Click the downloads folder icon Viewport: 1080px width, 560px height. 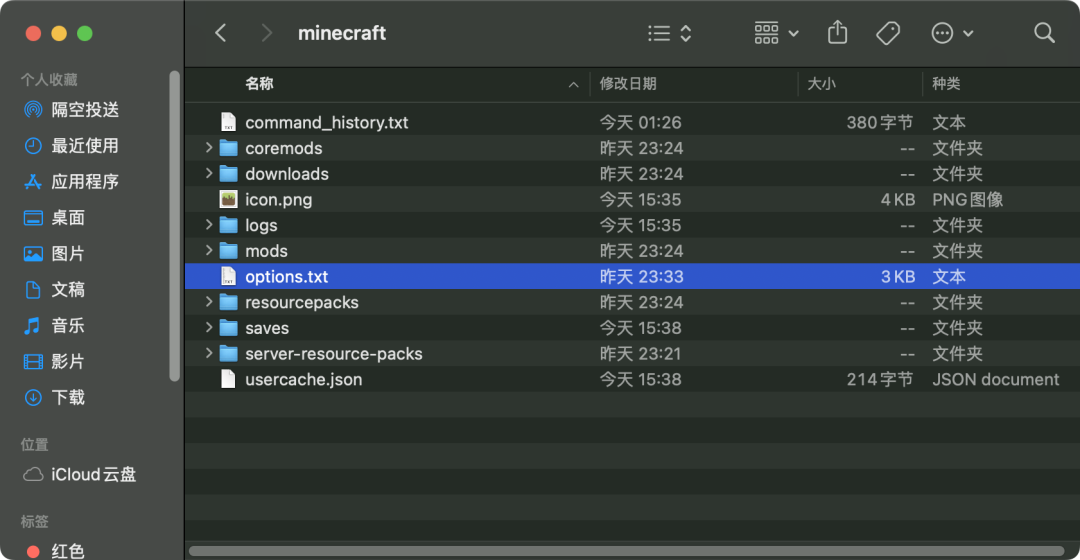pyautogui.click(x=229, y=174)
